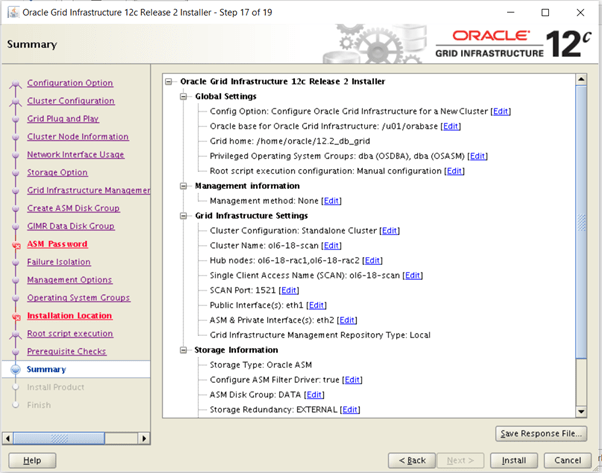
Task: Click the Summary step bullet icon
Action: point(15,370)
